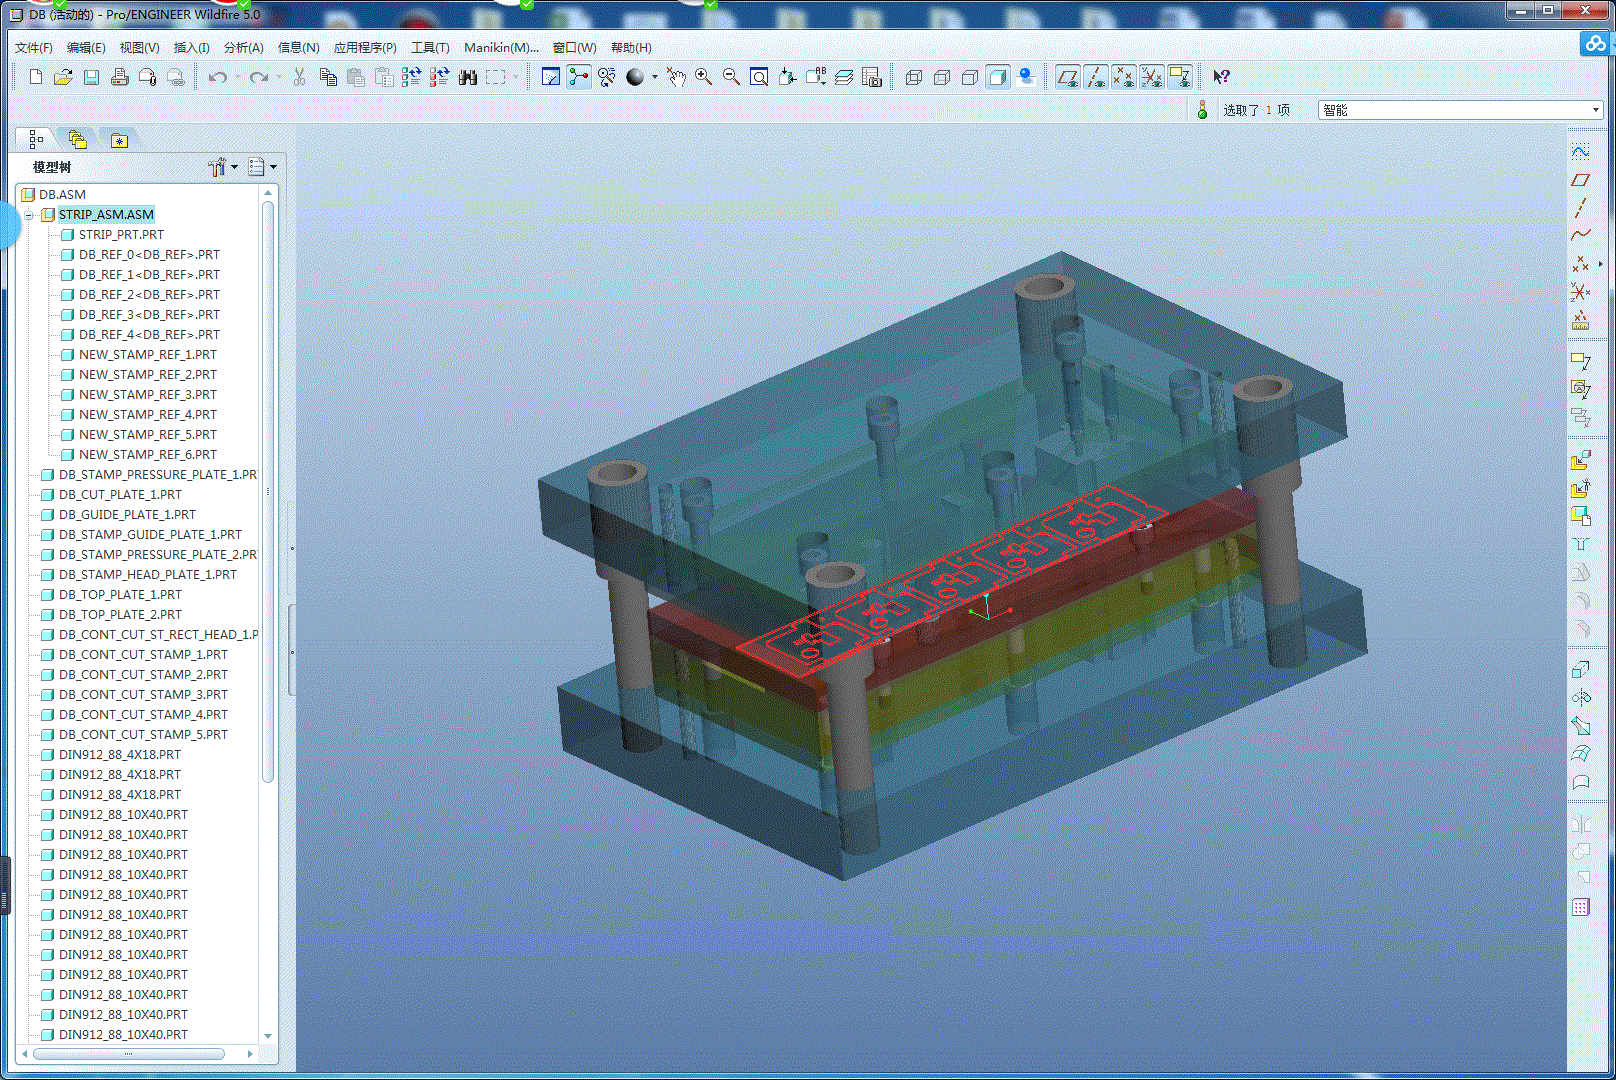This screenshot has width=1616, height=1080.
Task: Select the datum plane tool in right toolbar
Action: 1580,180
